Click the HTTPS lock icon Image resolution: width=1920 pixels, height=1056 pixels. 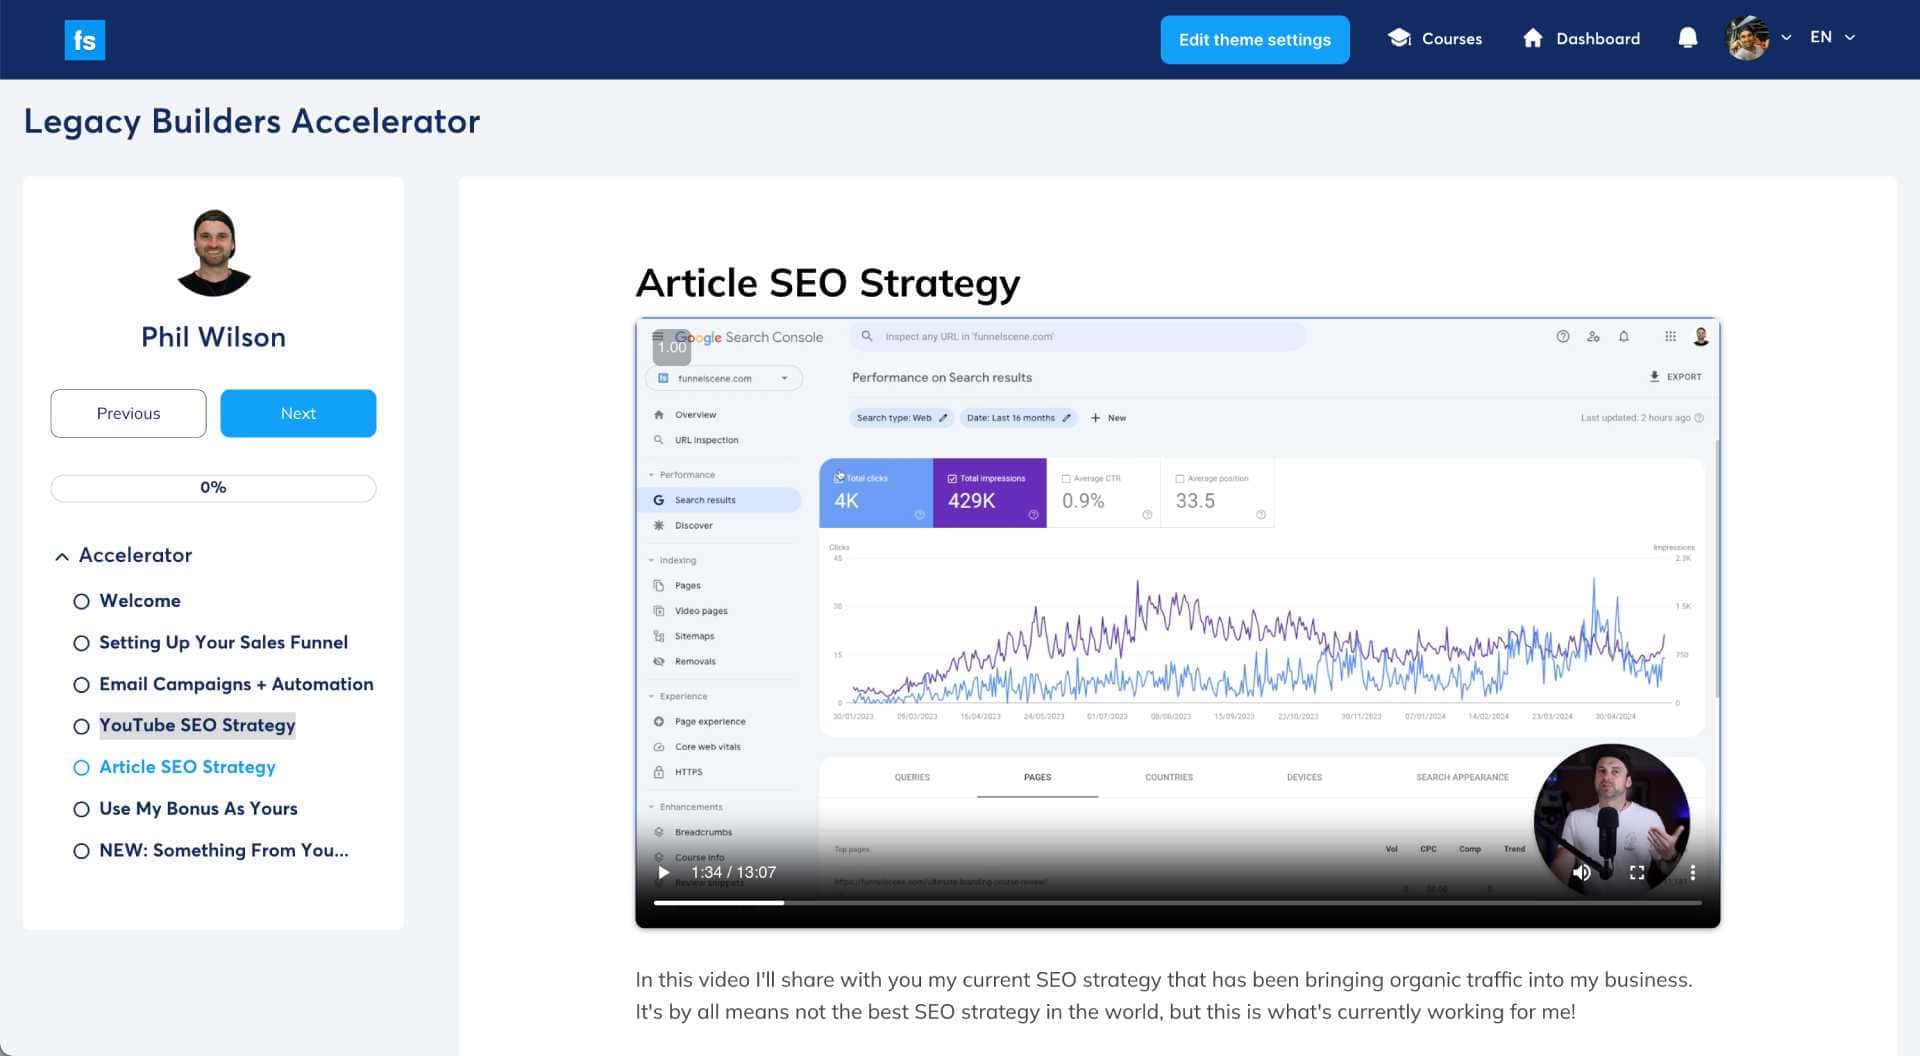(x=658, y=772)
